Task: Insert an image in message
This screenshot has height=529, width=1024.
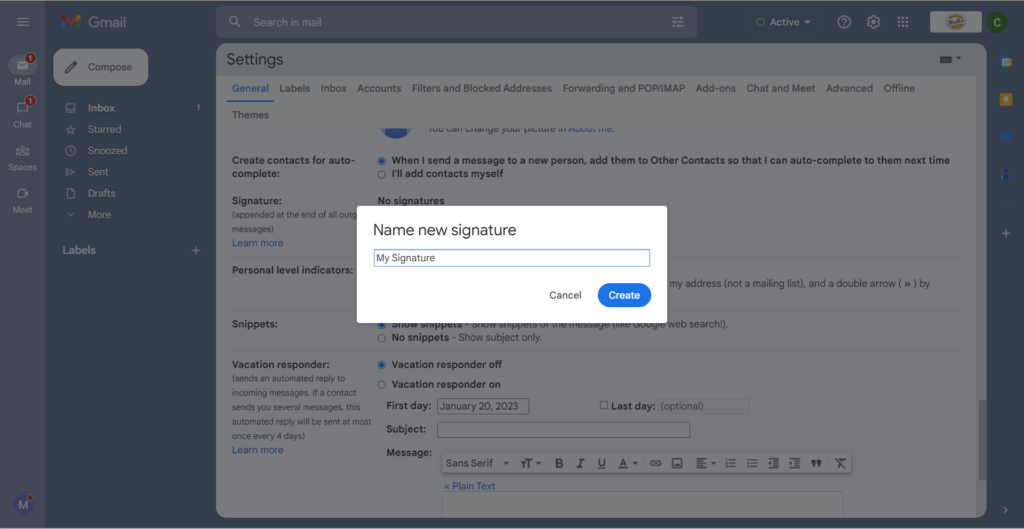Action: click(x=677, y=463)
